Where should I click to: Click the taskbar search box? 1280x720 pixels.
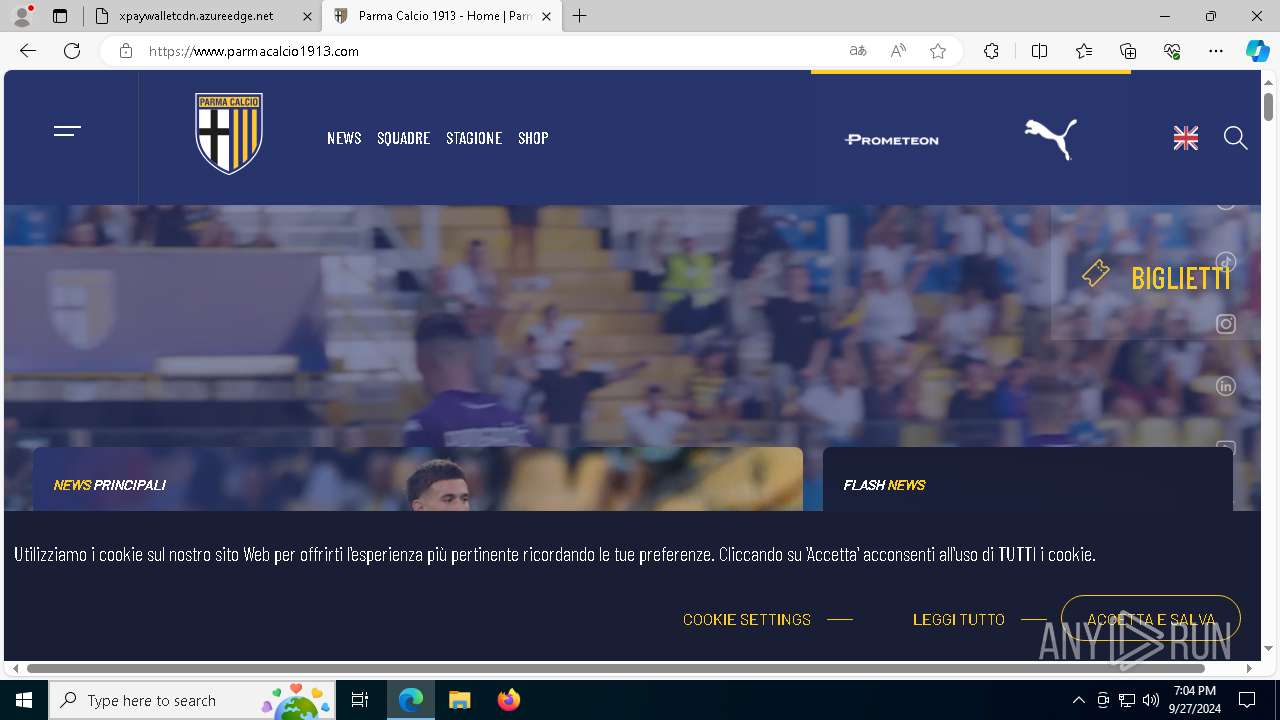194,700
